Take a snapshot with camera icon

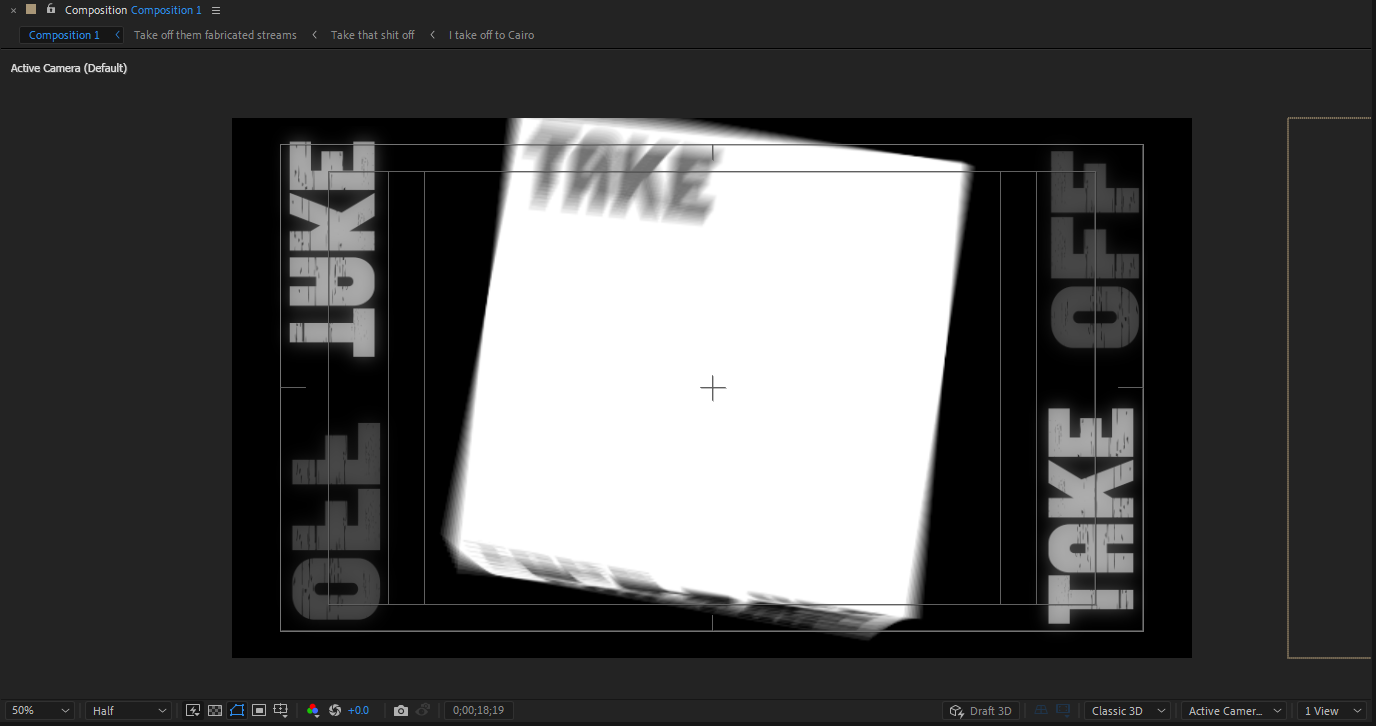[x=401, y=710]
